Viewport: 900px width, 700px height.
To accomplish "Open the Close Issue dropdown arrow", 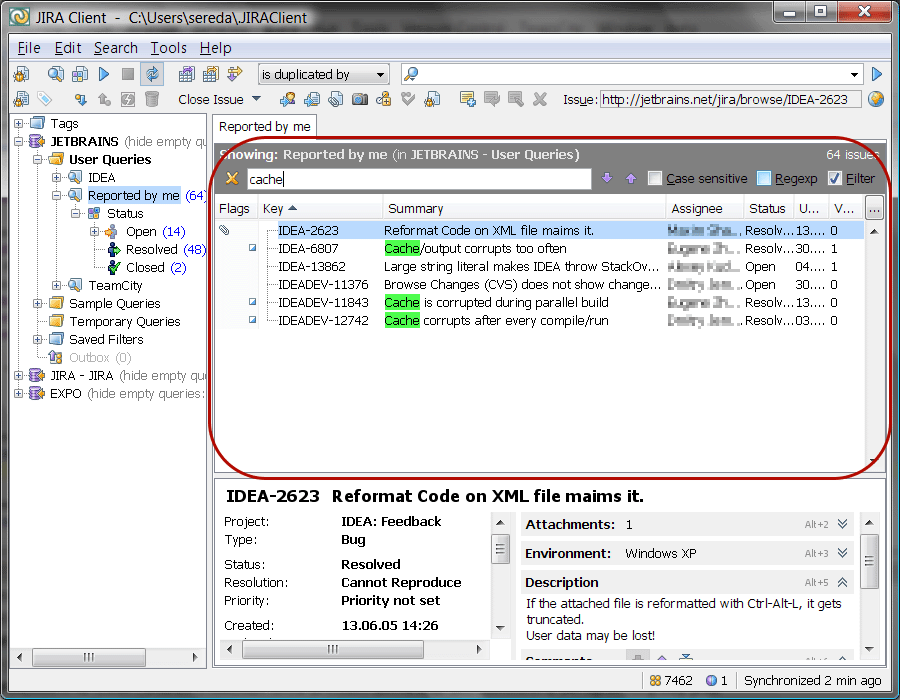I will coord(256,98).
